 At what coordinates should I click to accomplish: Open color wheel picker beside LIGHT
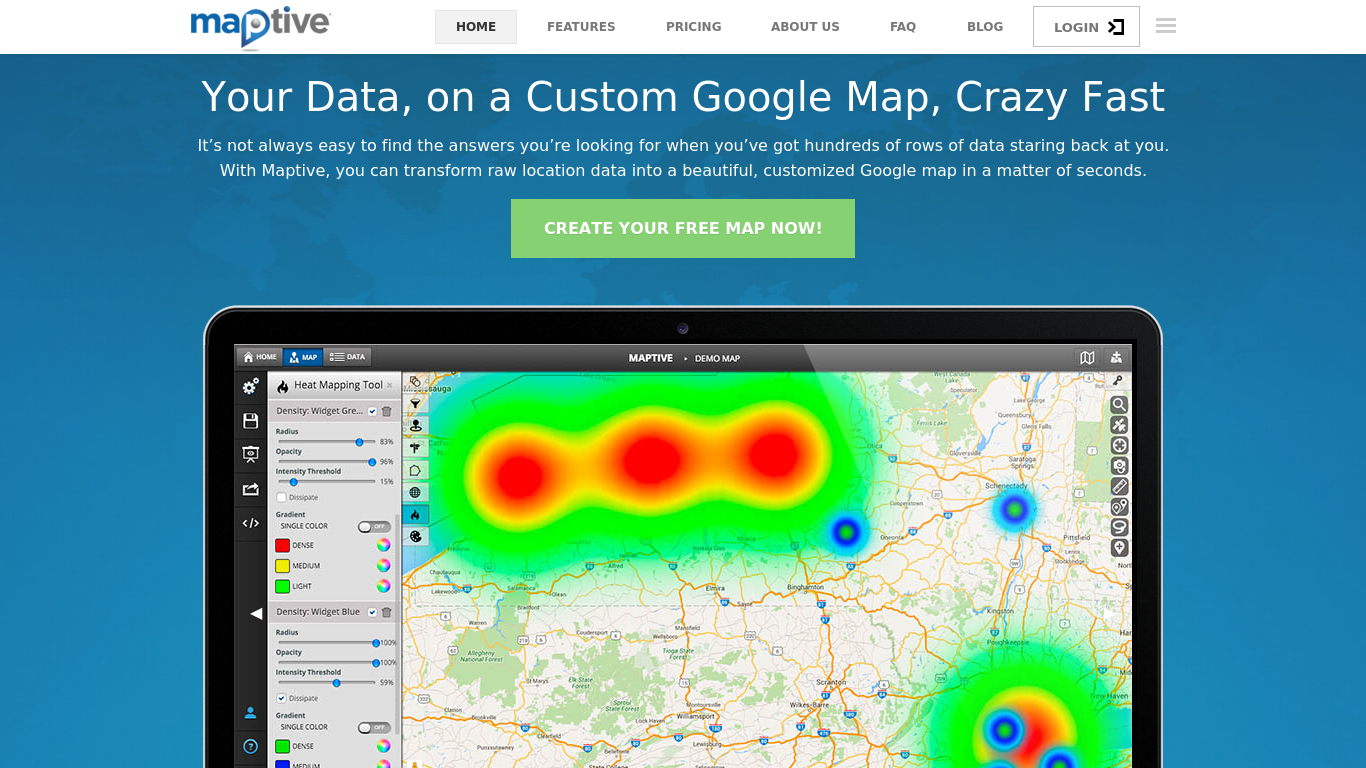click(383, 586)
